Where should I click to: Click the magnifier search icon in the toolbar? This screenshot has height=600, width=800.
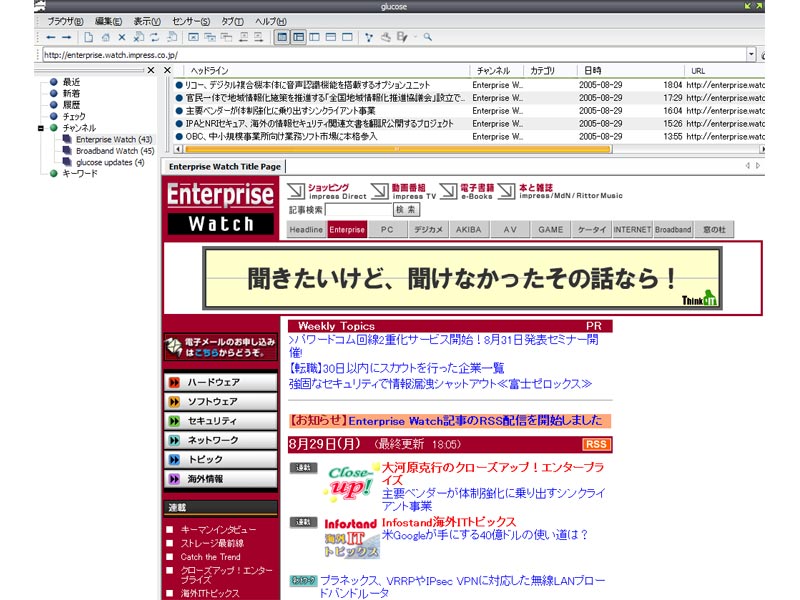428,37
